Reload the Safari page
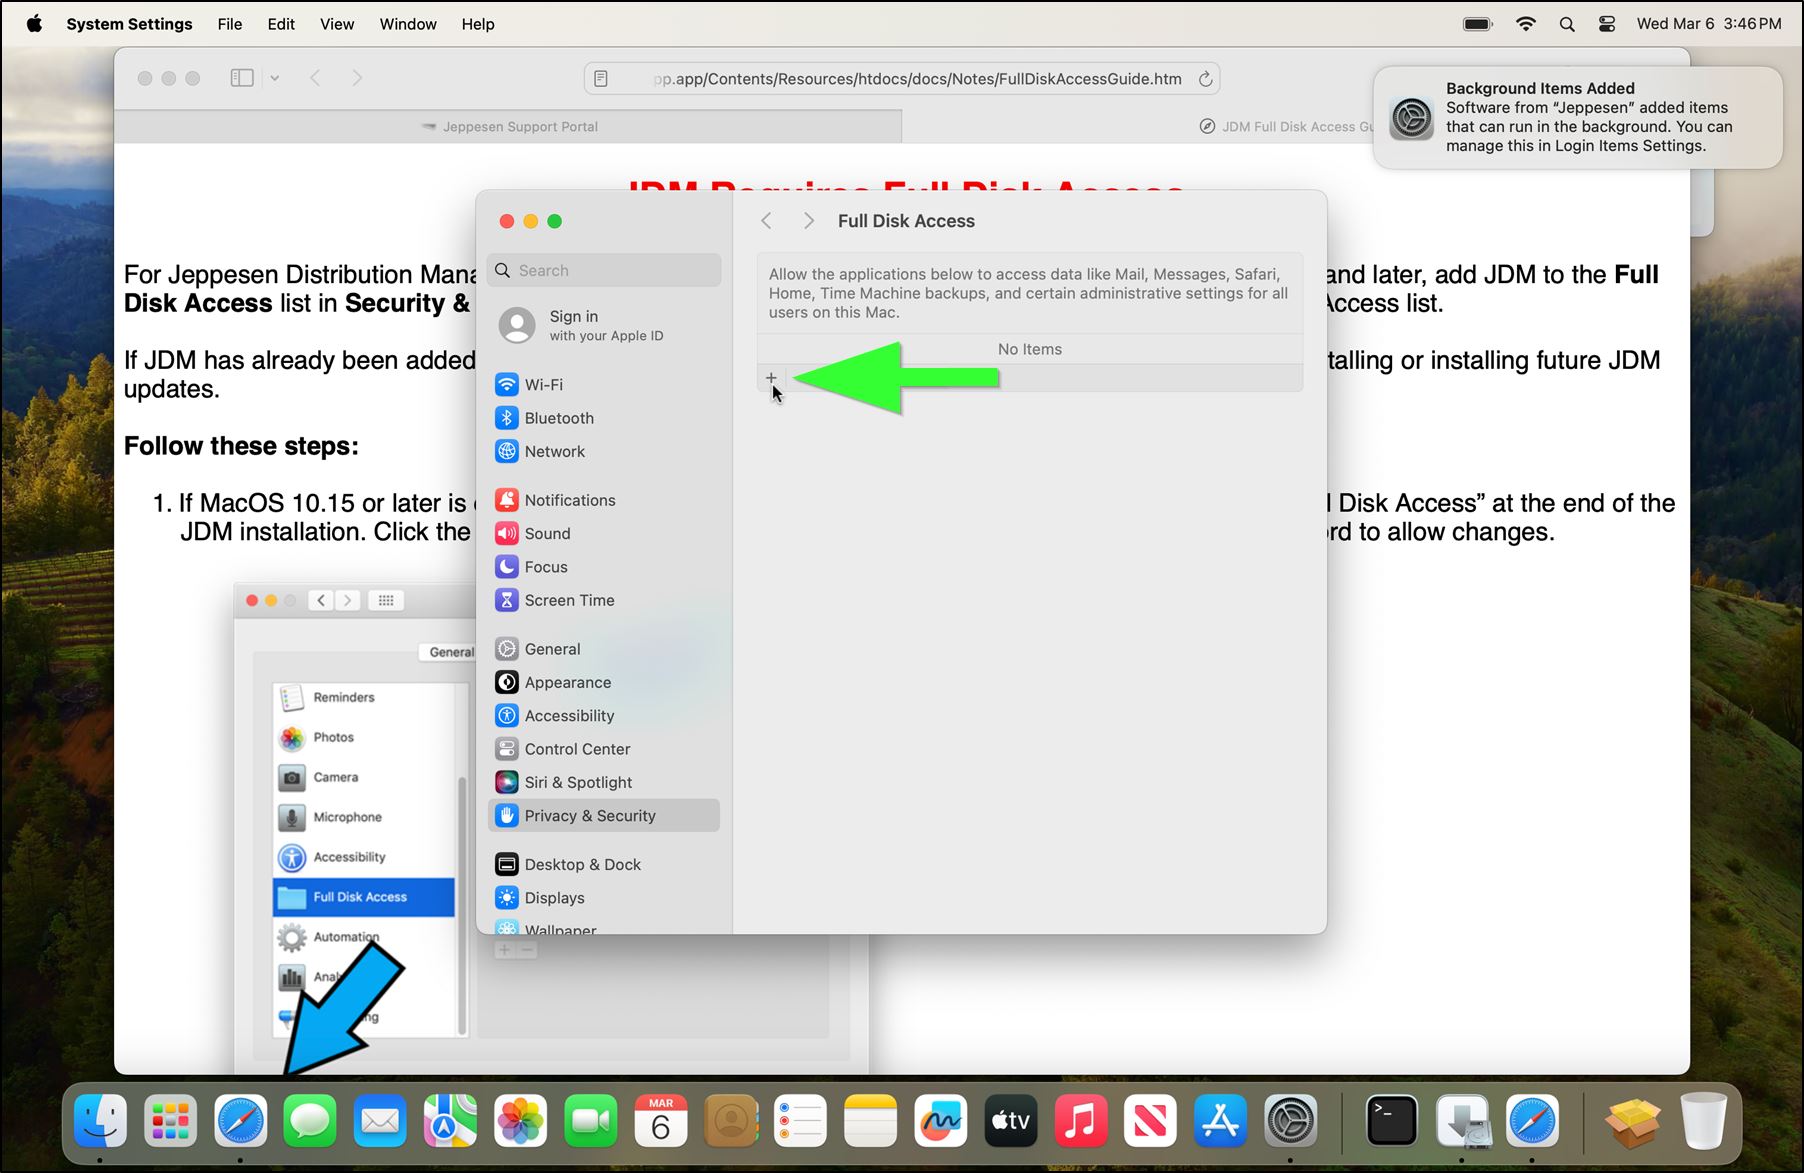 click(x=1206, y=79)
